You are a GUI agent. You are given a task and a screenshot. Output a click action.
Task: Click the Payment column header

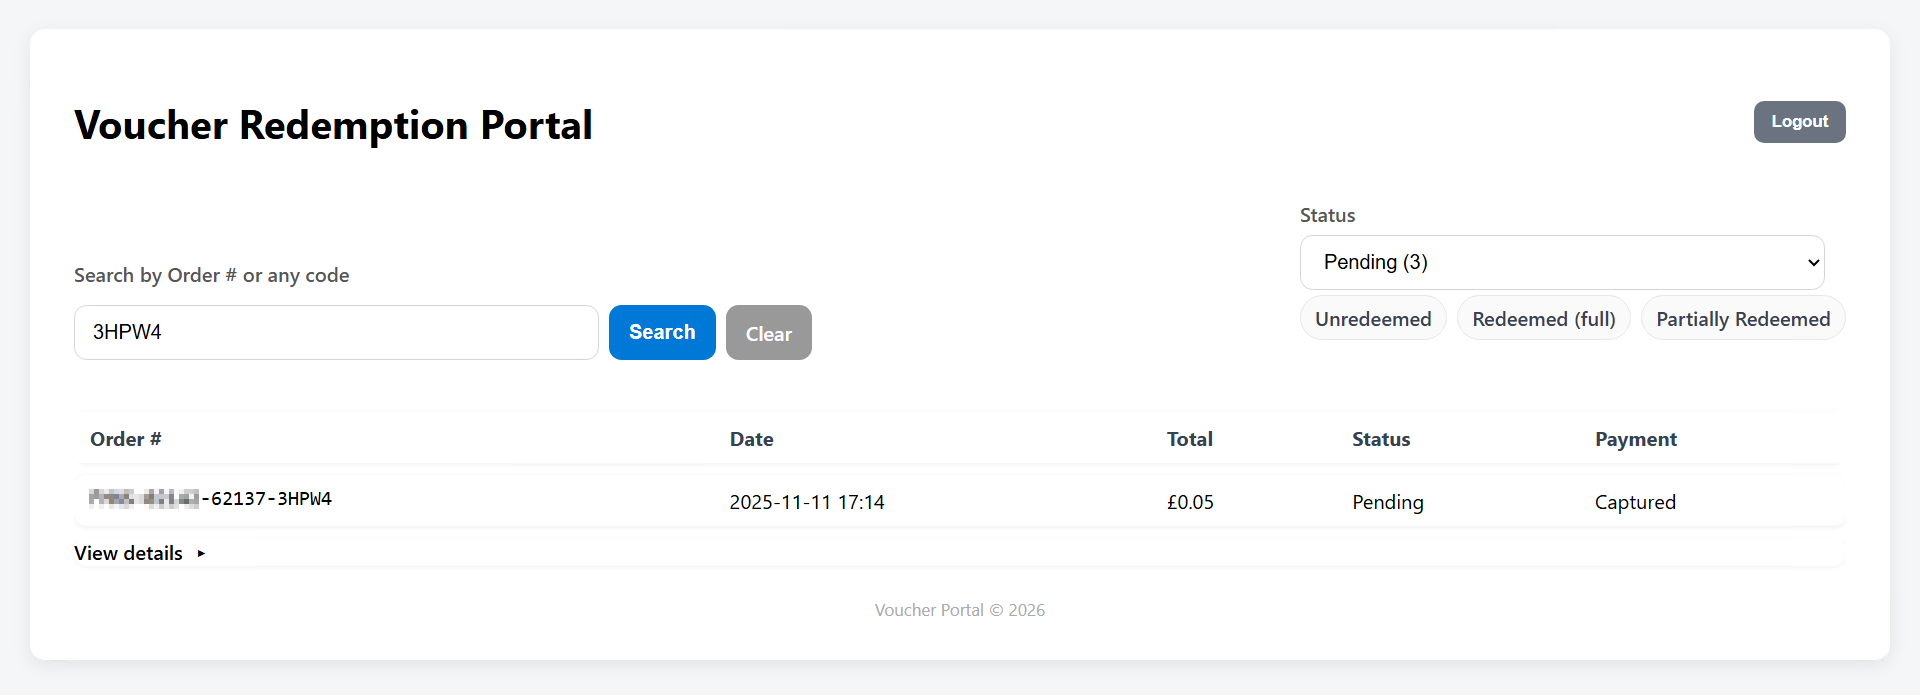point(1635,439)
